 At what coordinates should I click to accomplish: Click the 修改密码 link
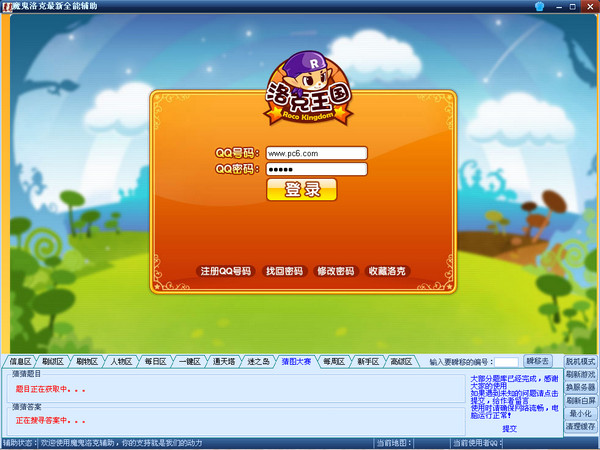click(336, 271)
